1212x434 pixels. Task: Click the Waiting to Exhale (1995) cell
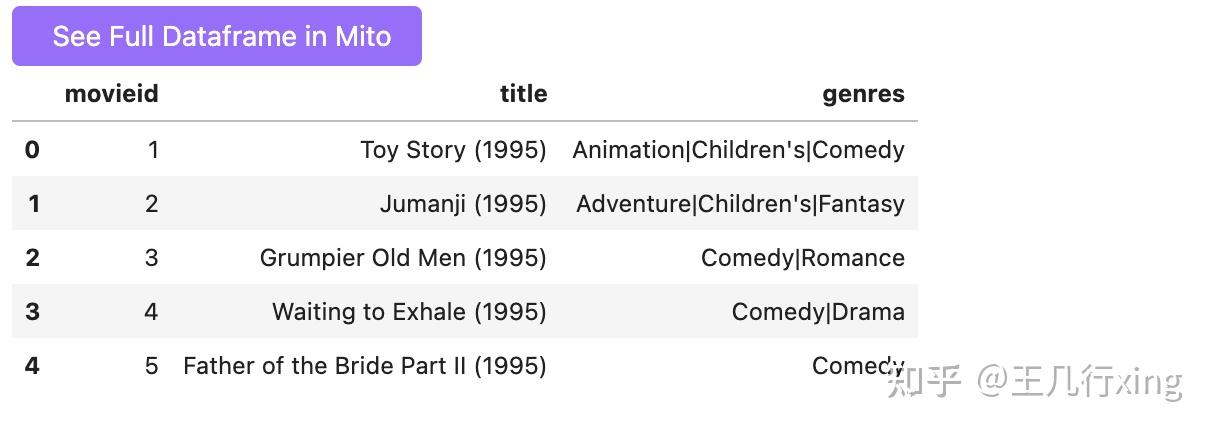click(x=409, y=312)
